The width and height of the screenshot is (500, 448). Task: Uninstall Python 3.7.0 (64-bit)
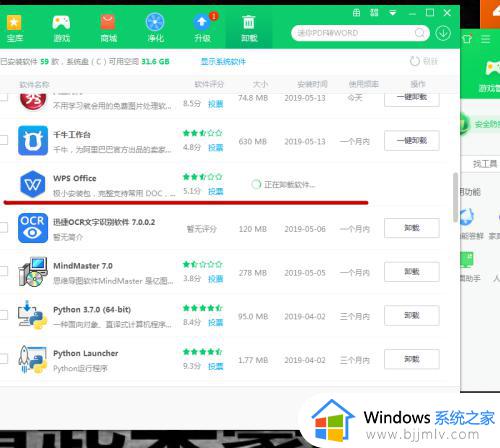point(412,315)
